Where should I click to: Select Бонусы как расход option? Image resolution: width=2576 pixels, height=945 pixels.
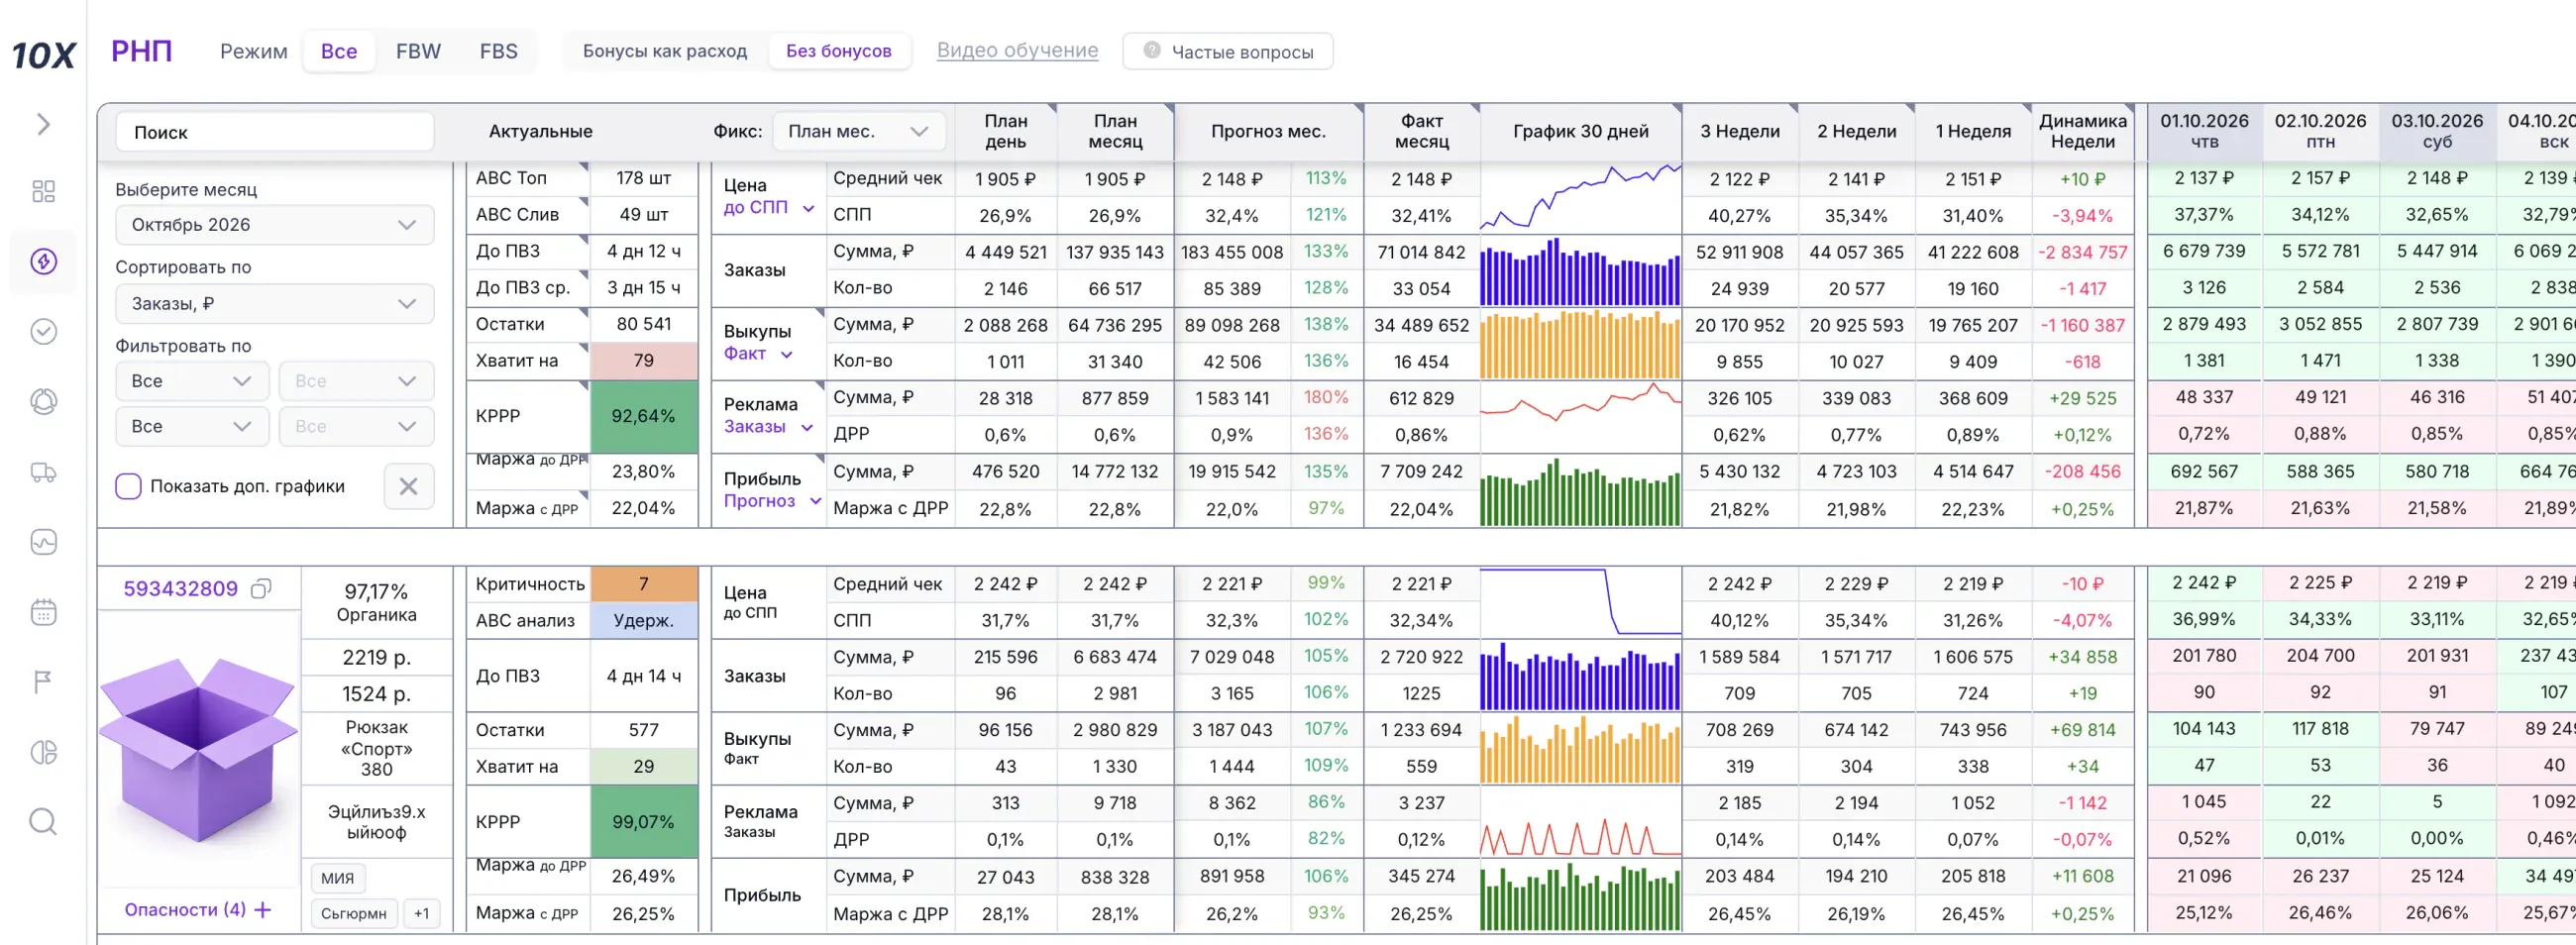(x=665, y=51)
